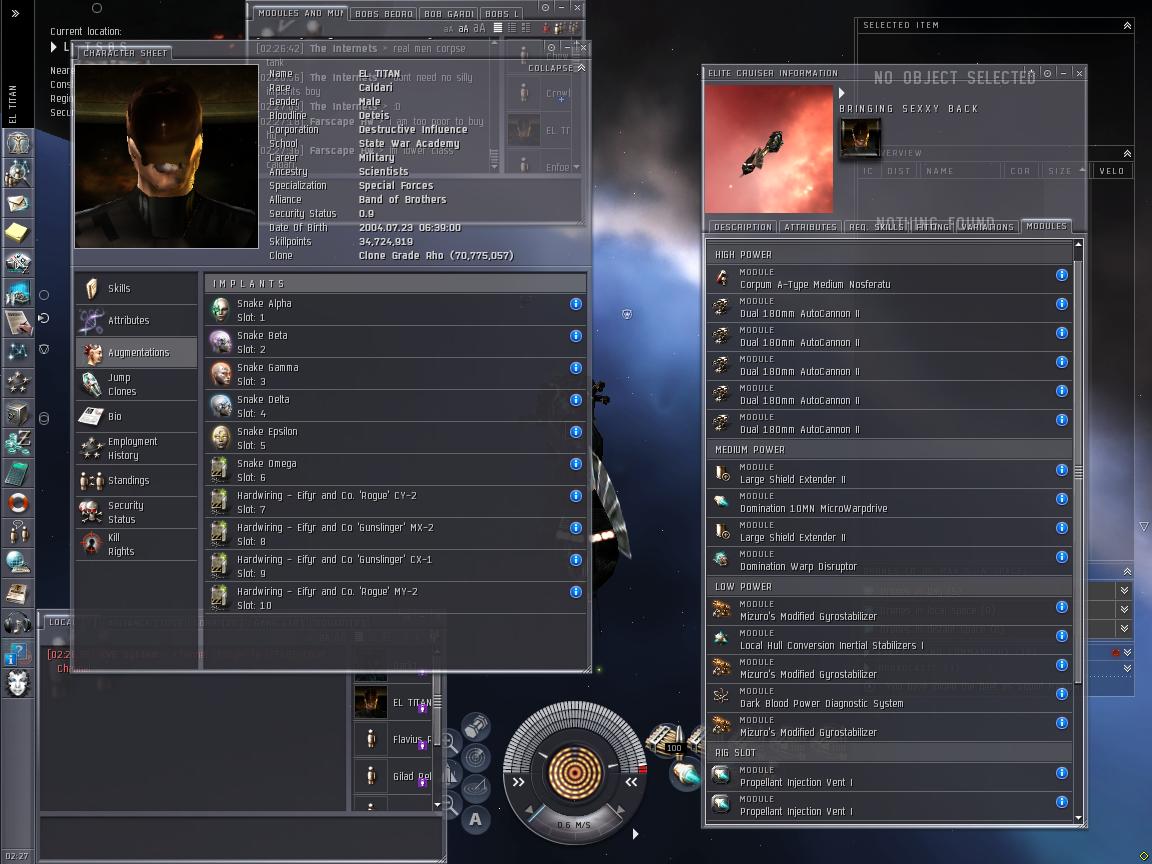Screen dimensions: 1152x864
Task: Collapse the Overview panel
Action: 1127,154
